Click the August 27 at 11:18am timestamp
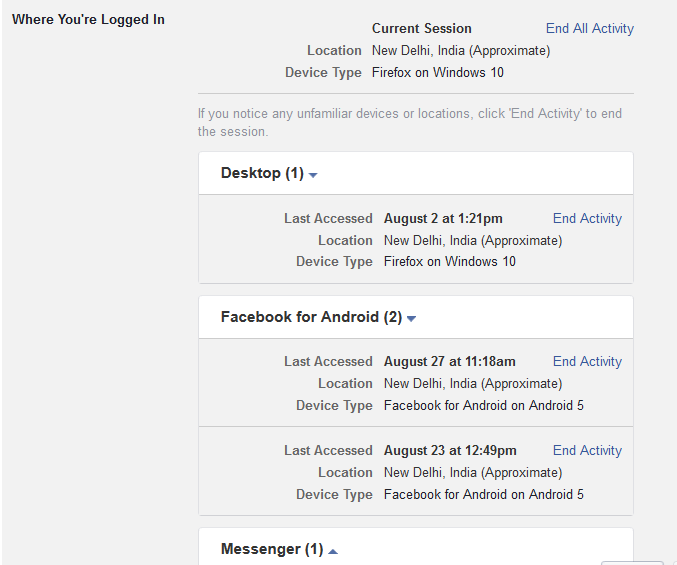This screenshot has height=565, width=677. (x=449, y=361)
